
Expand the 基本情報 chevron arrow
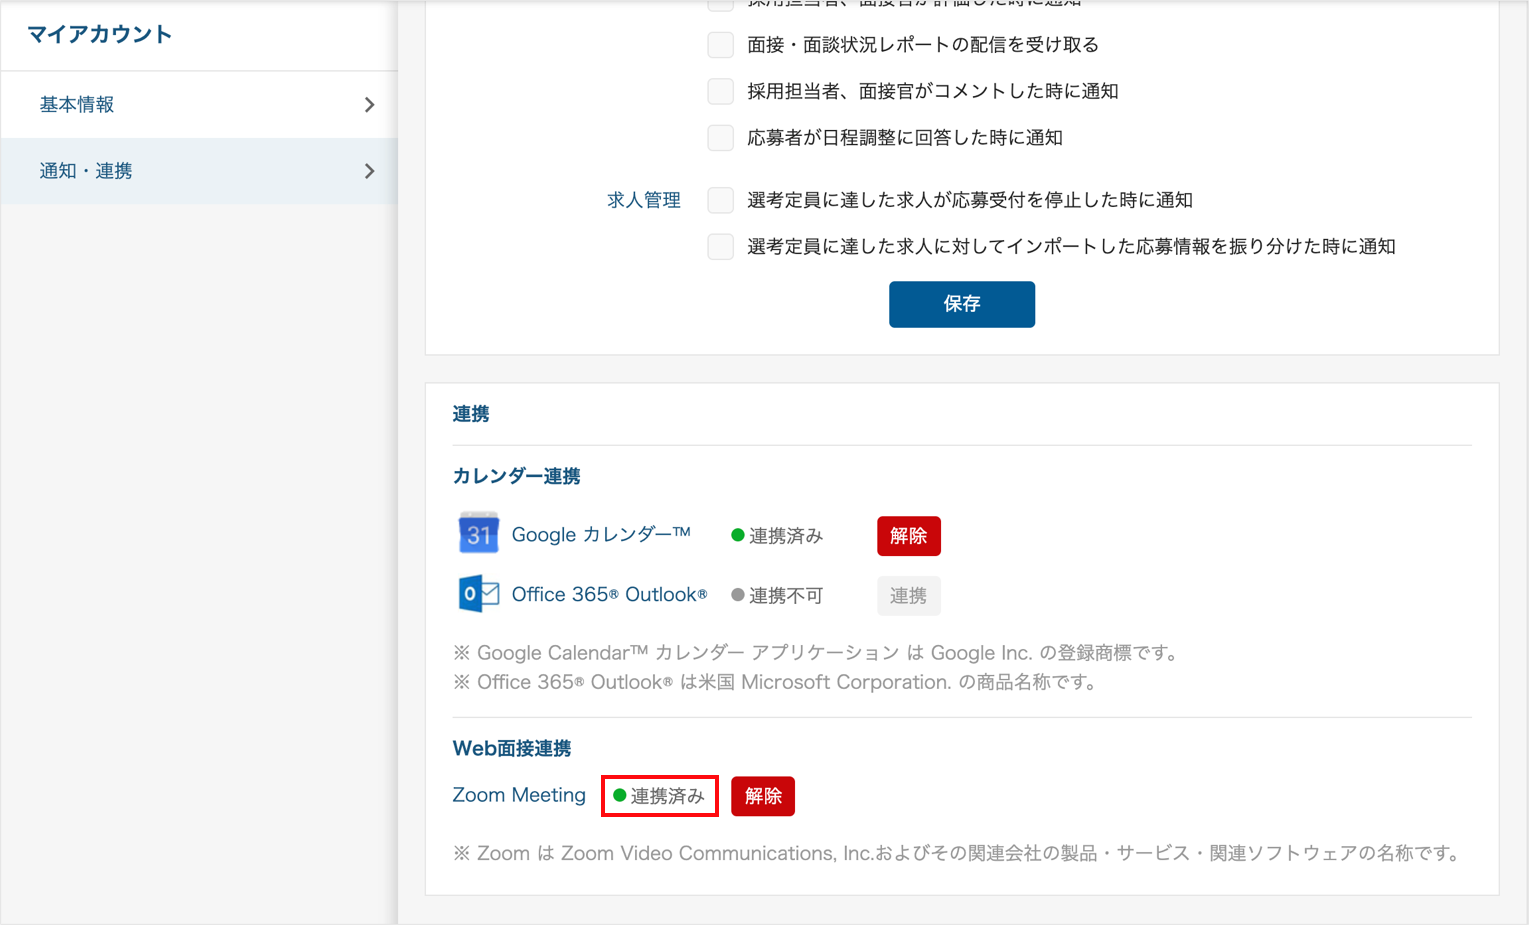pos(369,105)
